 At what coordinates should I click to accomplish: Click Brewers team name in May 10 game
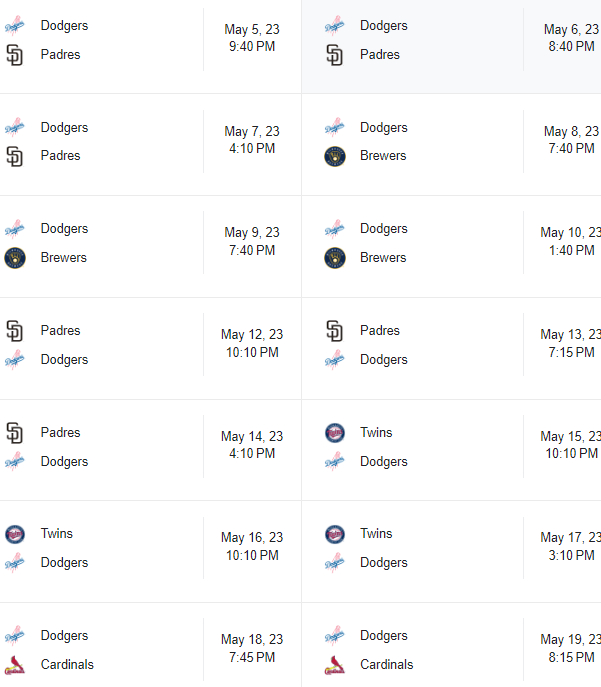383,258
